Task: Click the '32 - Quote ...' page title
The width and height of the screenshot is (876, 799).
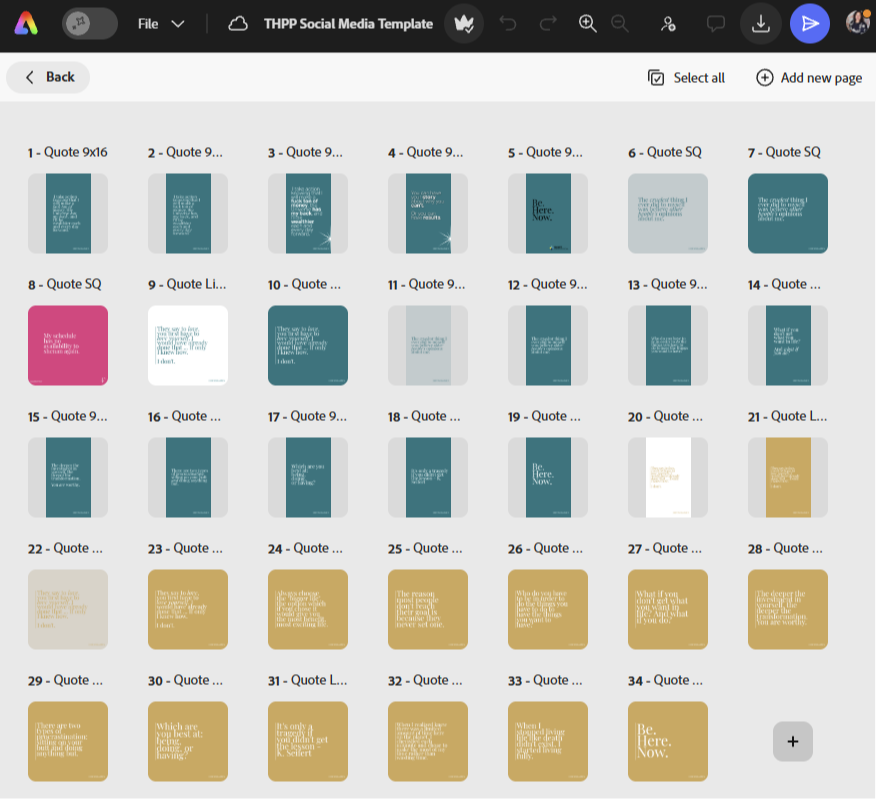Action: point(425,681)
